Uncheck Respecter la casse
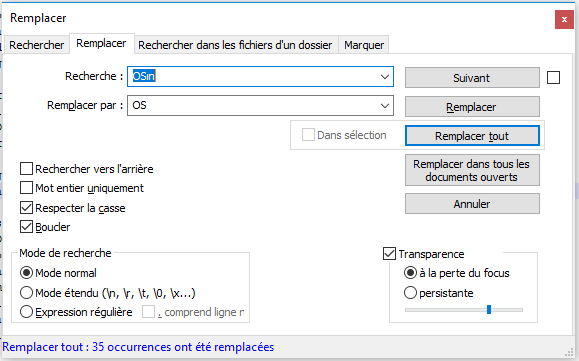Image resolution: width=579 pixels, height=361 pixels. (x=26, y=208)
